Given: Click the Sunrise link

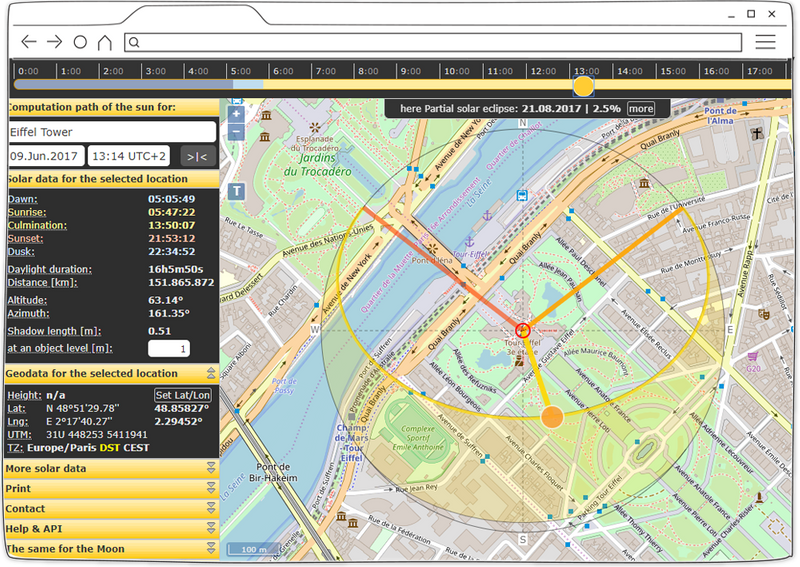Looking at the screenshot, I should (27, 212).
